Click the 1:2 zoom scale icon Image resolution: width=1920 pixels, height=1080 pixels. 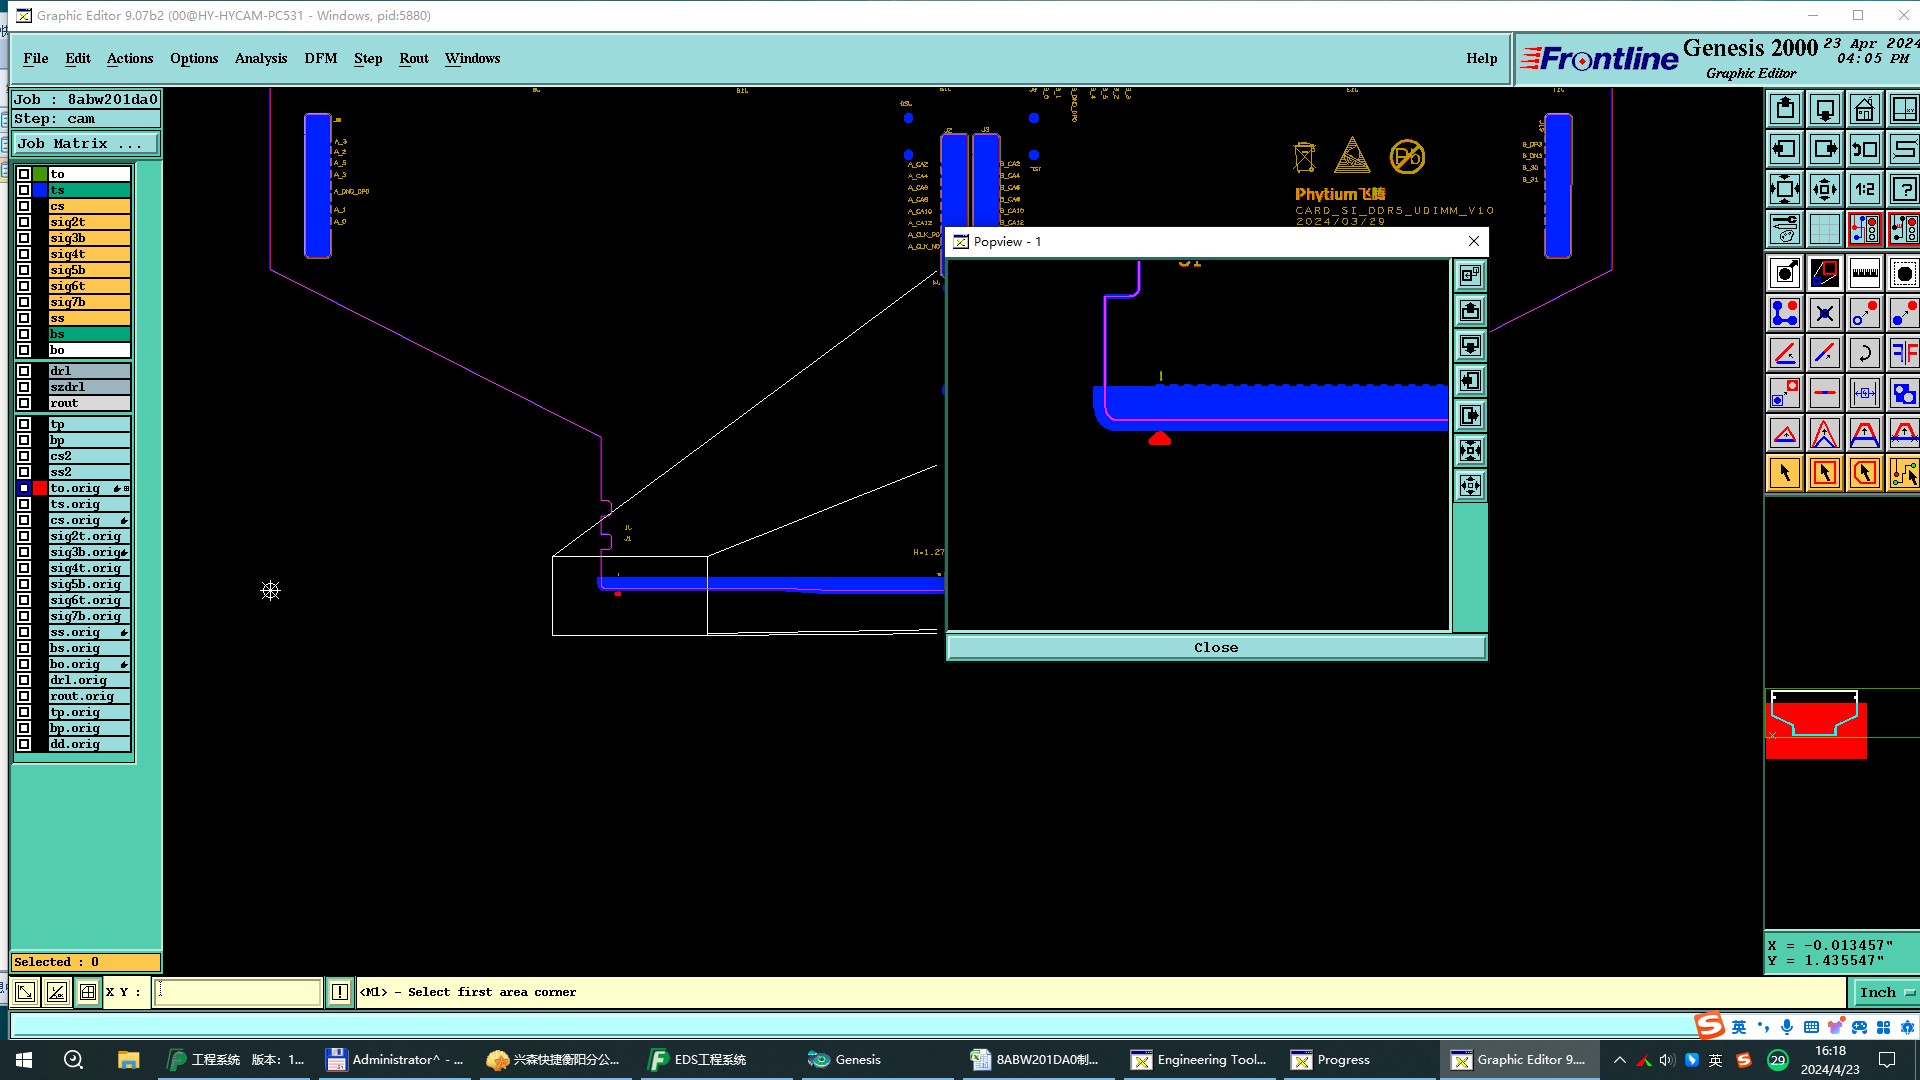coord(1864,189)
